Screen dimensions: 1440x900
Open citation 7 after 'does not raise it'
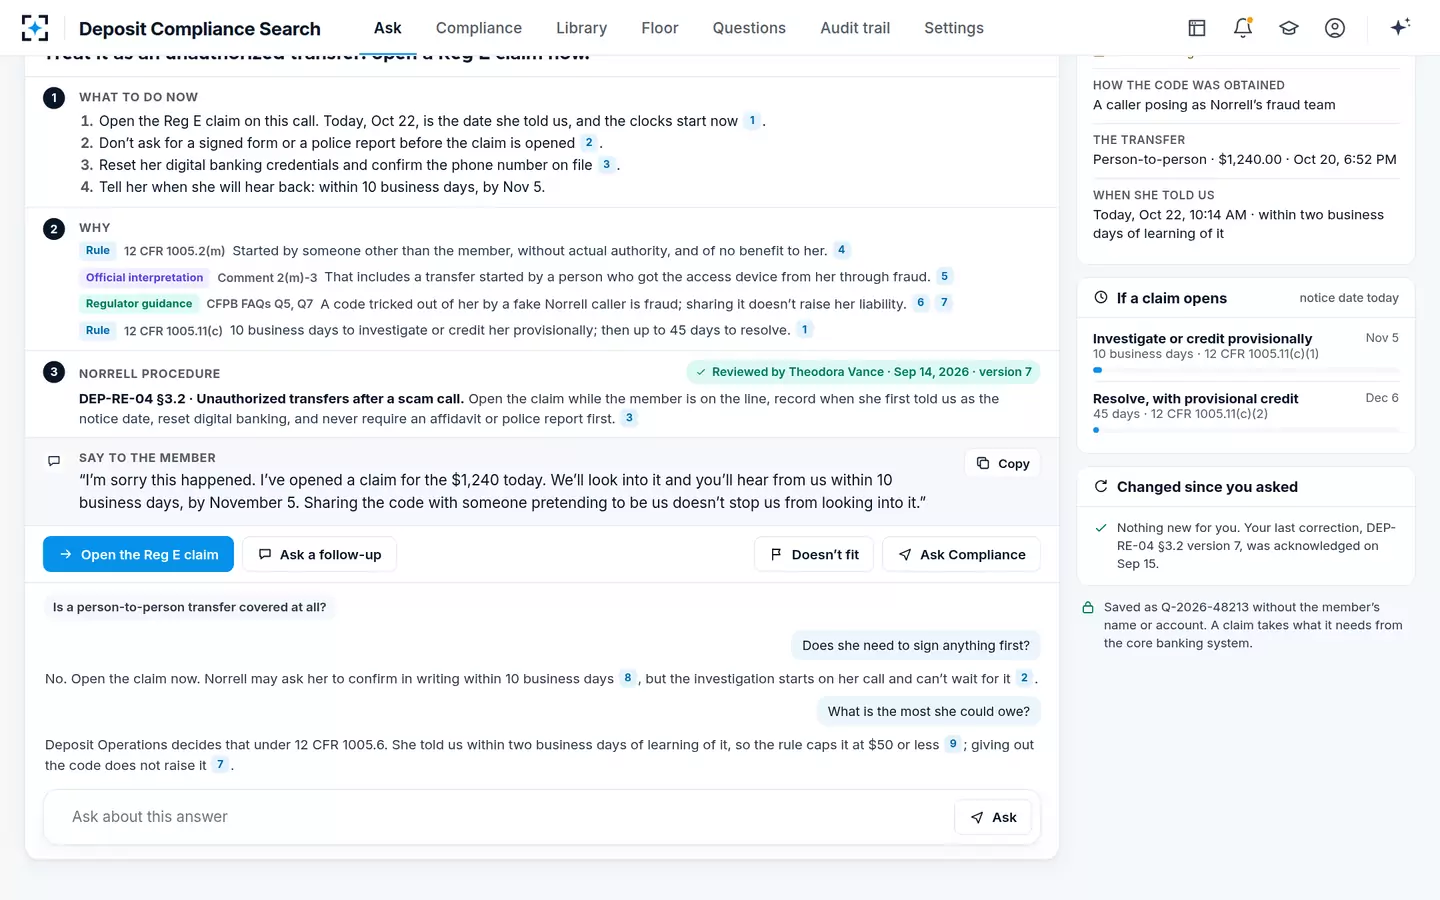220,765
